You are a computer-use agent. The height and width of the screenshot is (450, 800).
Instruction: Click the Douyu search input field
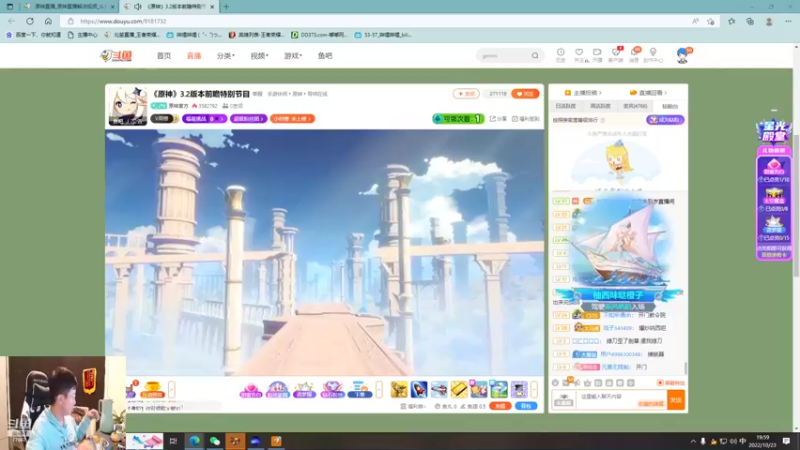tap(504, 56)
